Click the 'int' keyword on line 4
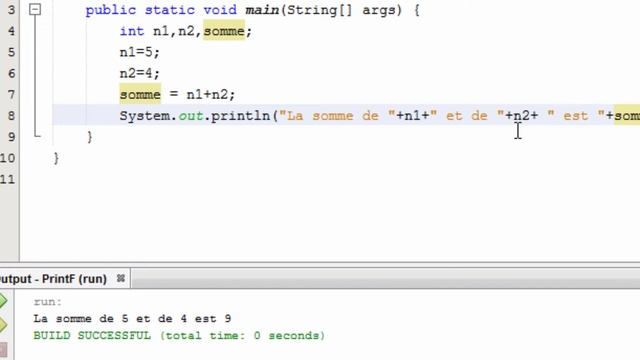 [x=132, y=31]
